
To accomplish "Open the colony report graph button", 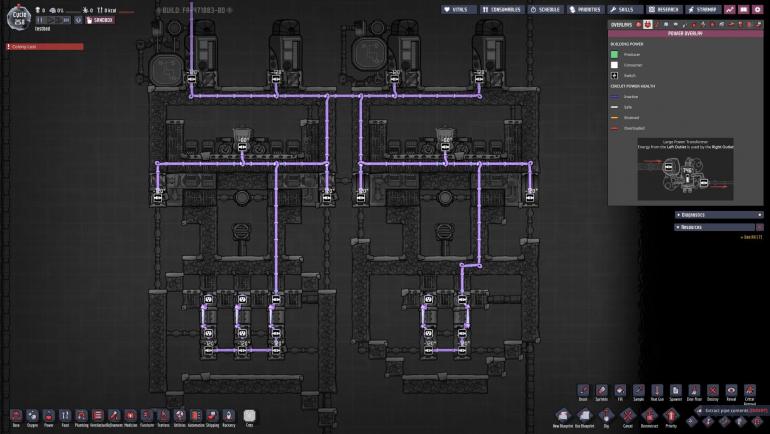I will pos(730,9).
